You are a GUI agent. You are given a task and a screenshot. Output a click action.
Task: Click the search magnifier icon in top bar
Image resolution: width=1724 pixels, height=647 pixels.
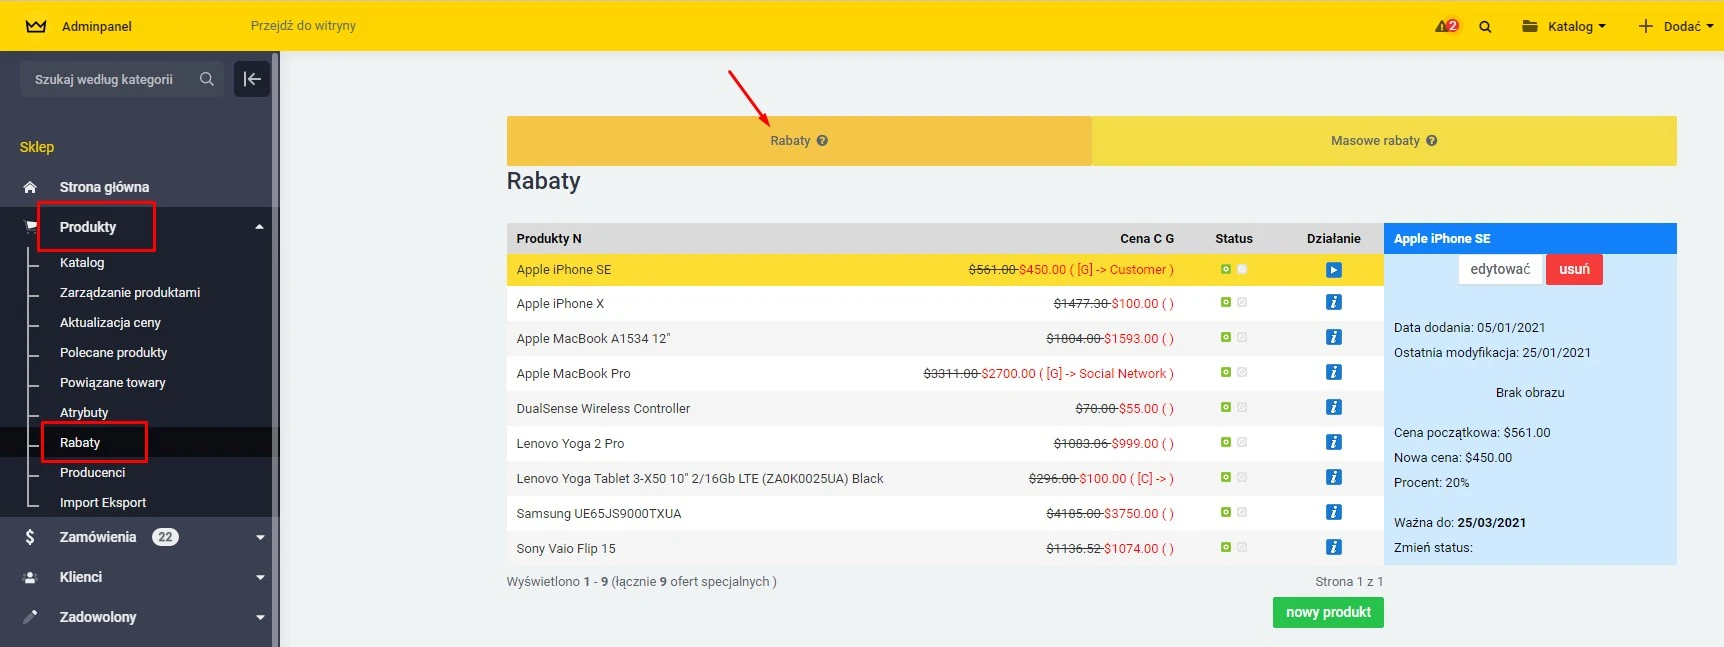pyautogui.click(x=1485, y=27)
